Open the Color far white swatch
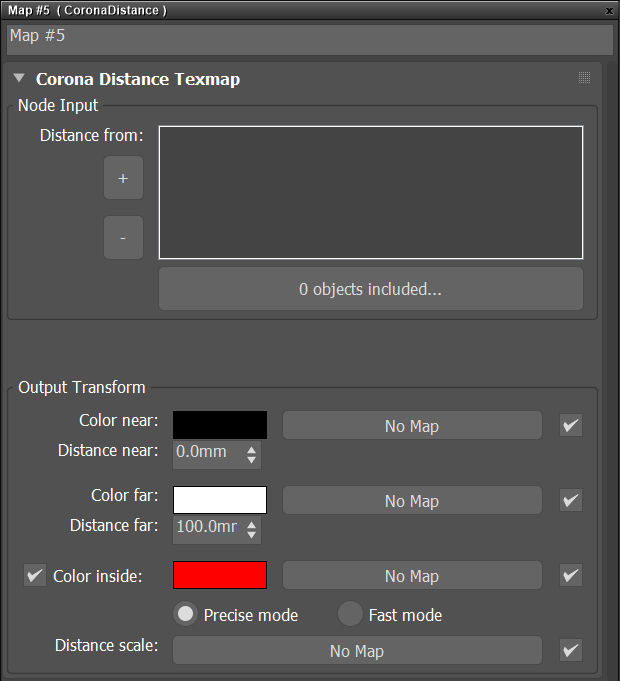620x681 pixels. point(220,500)
